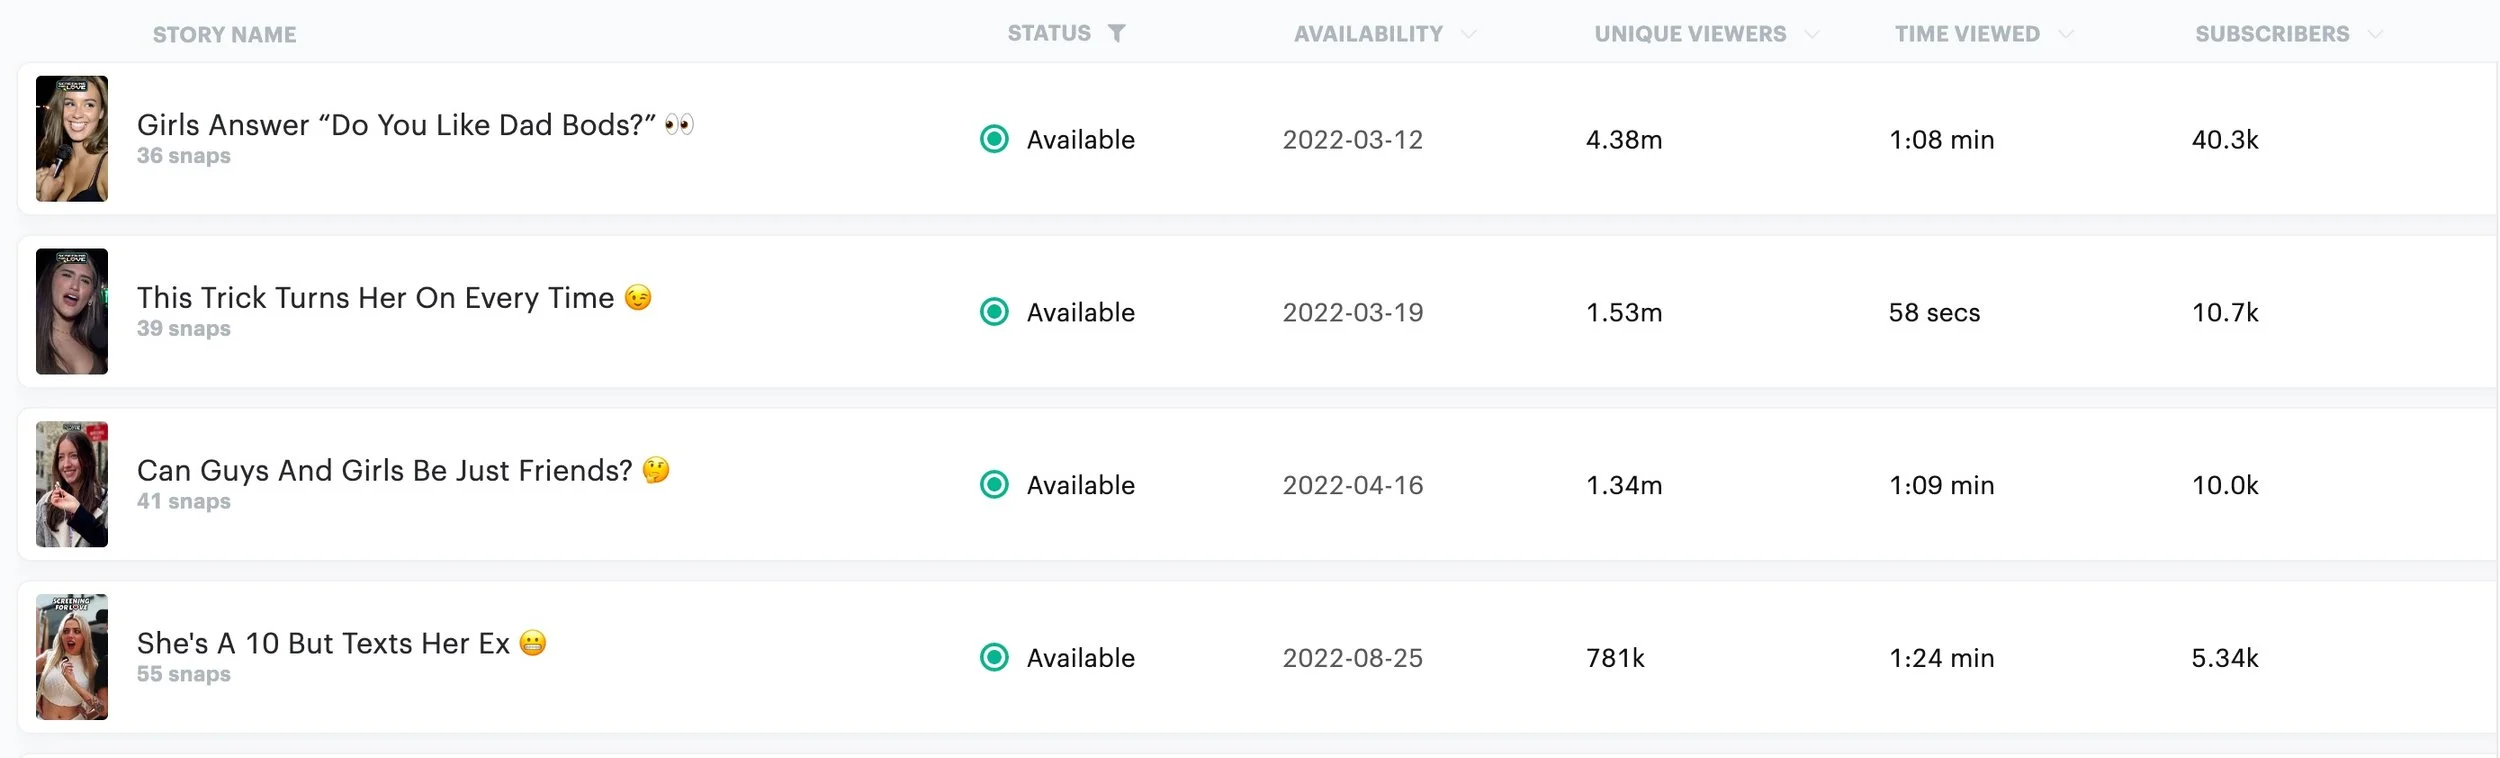Expand the Availability sort chevron
The width and height of the screenshot is (2500, 758).
[1468, 35]
